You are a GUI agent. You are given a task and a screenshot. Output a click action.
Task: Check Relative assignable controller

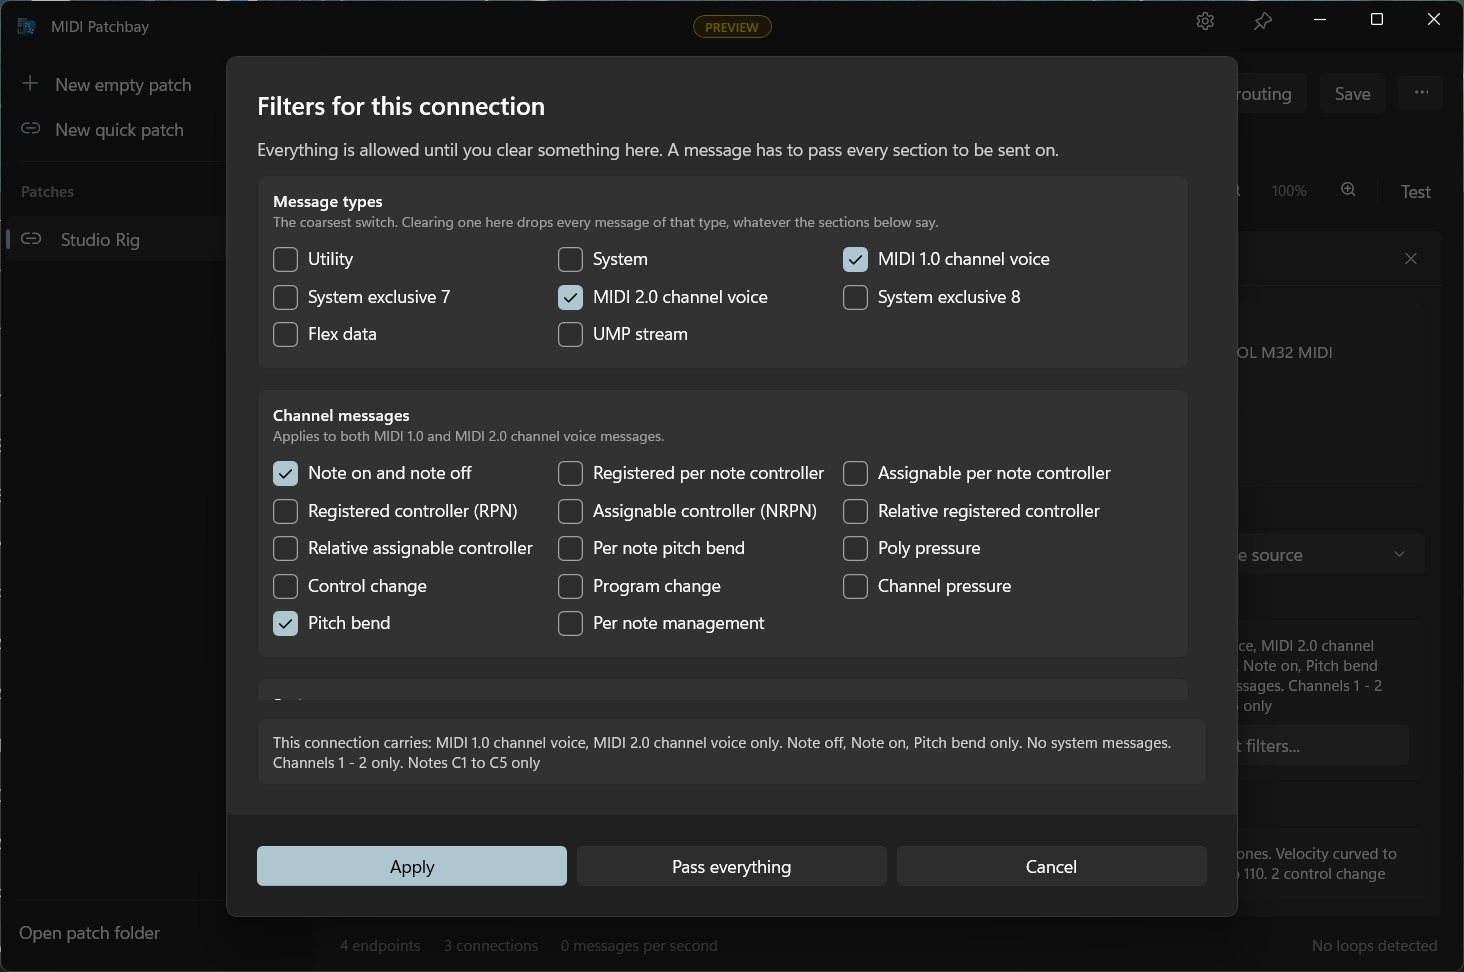[286, 548]
